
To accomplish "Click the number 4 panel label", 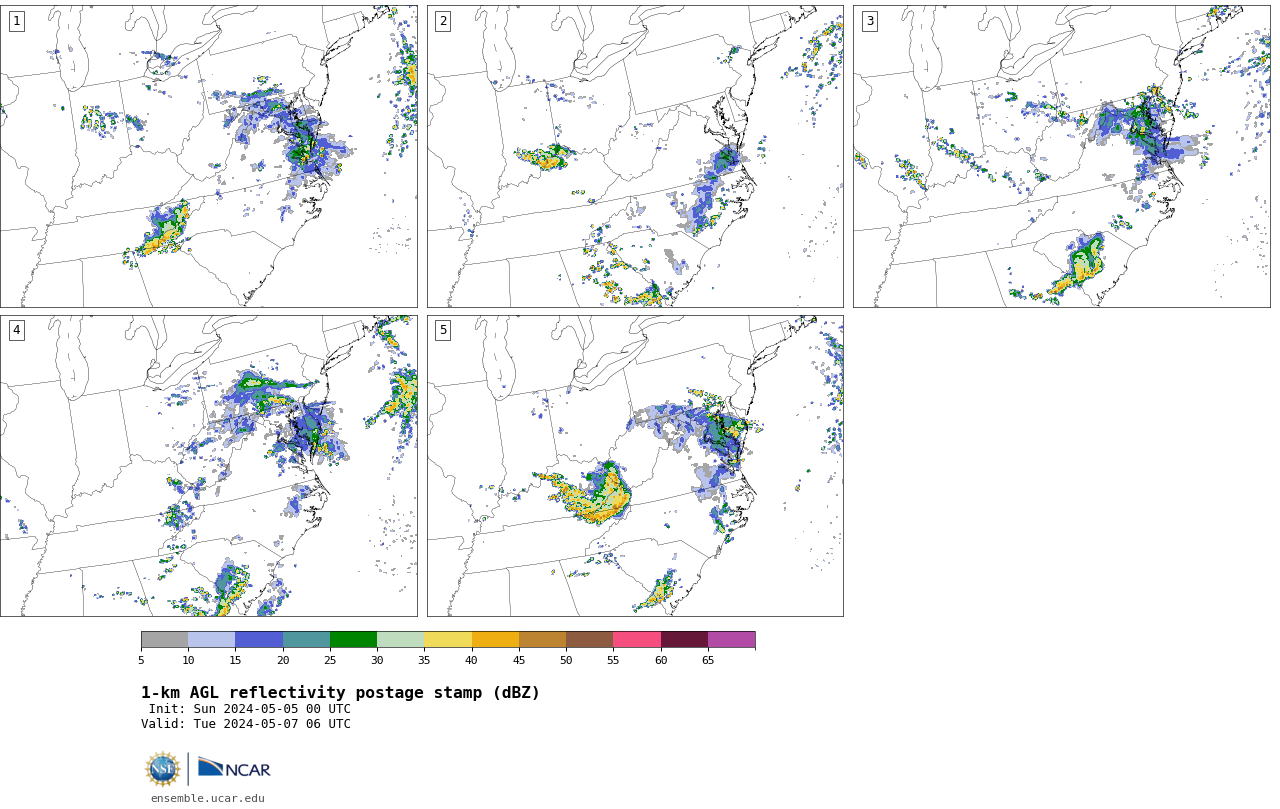I will point(16,330).
